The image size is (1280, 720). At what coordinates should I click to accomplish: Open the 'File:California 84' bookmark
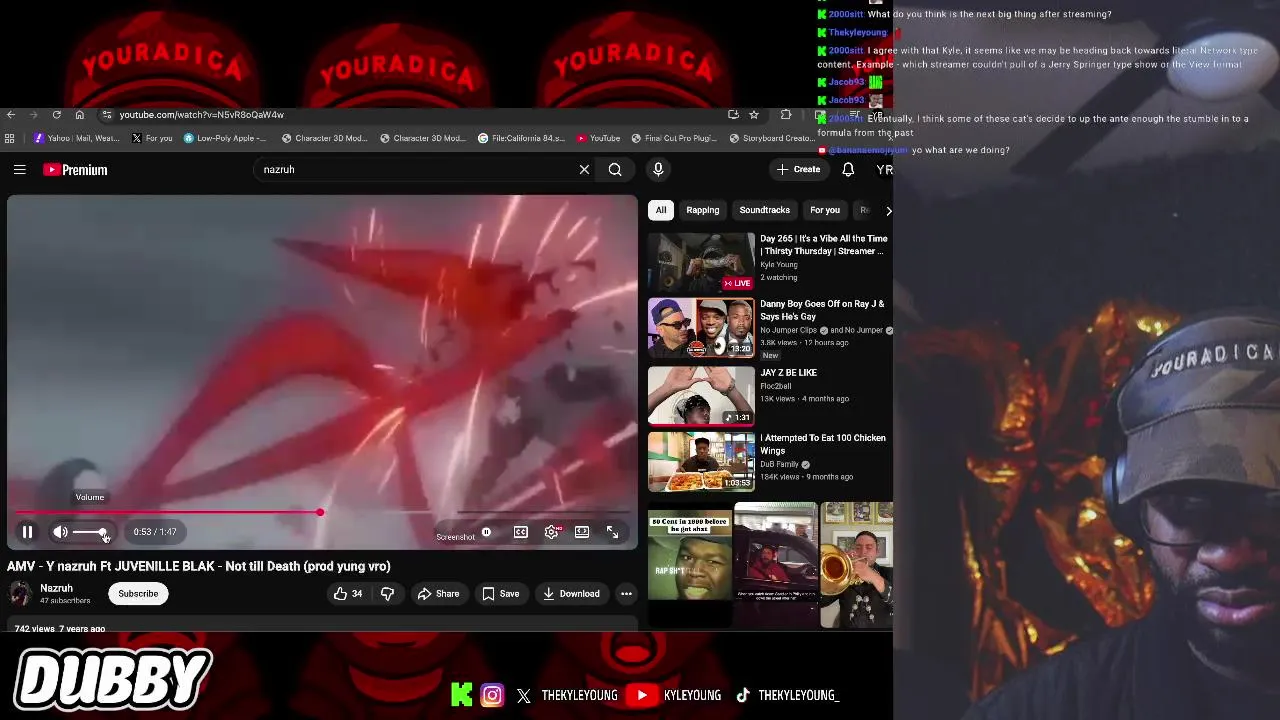click(x=521, y=138)
